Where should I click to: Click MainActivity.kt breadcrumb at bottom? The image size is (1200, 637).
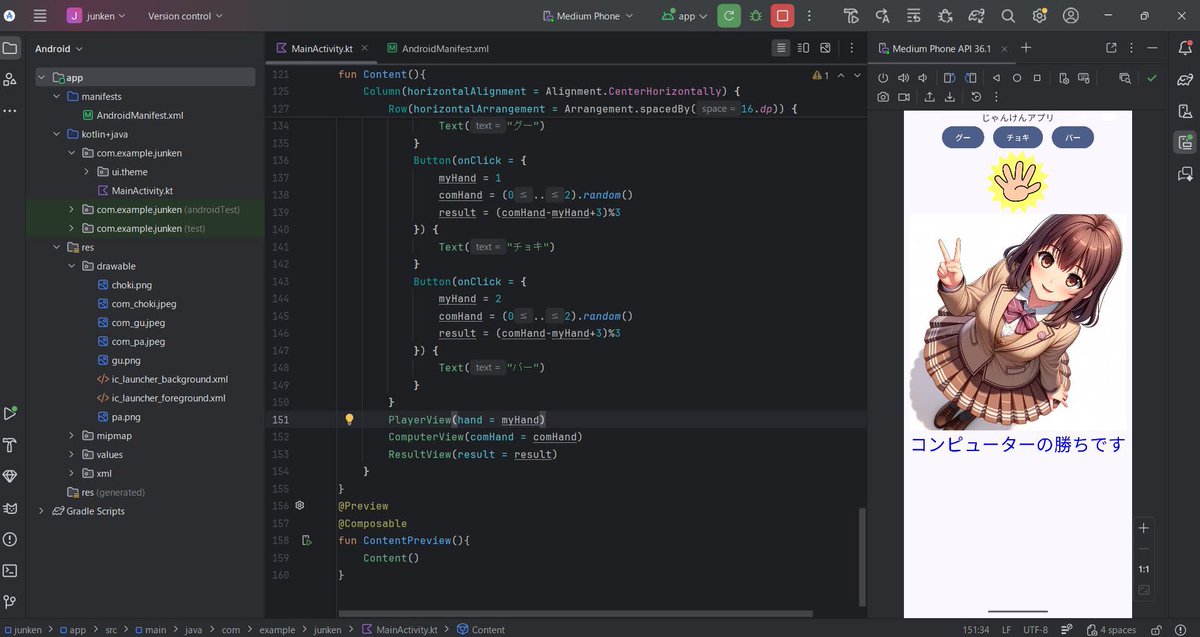tap(399, 630)
